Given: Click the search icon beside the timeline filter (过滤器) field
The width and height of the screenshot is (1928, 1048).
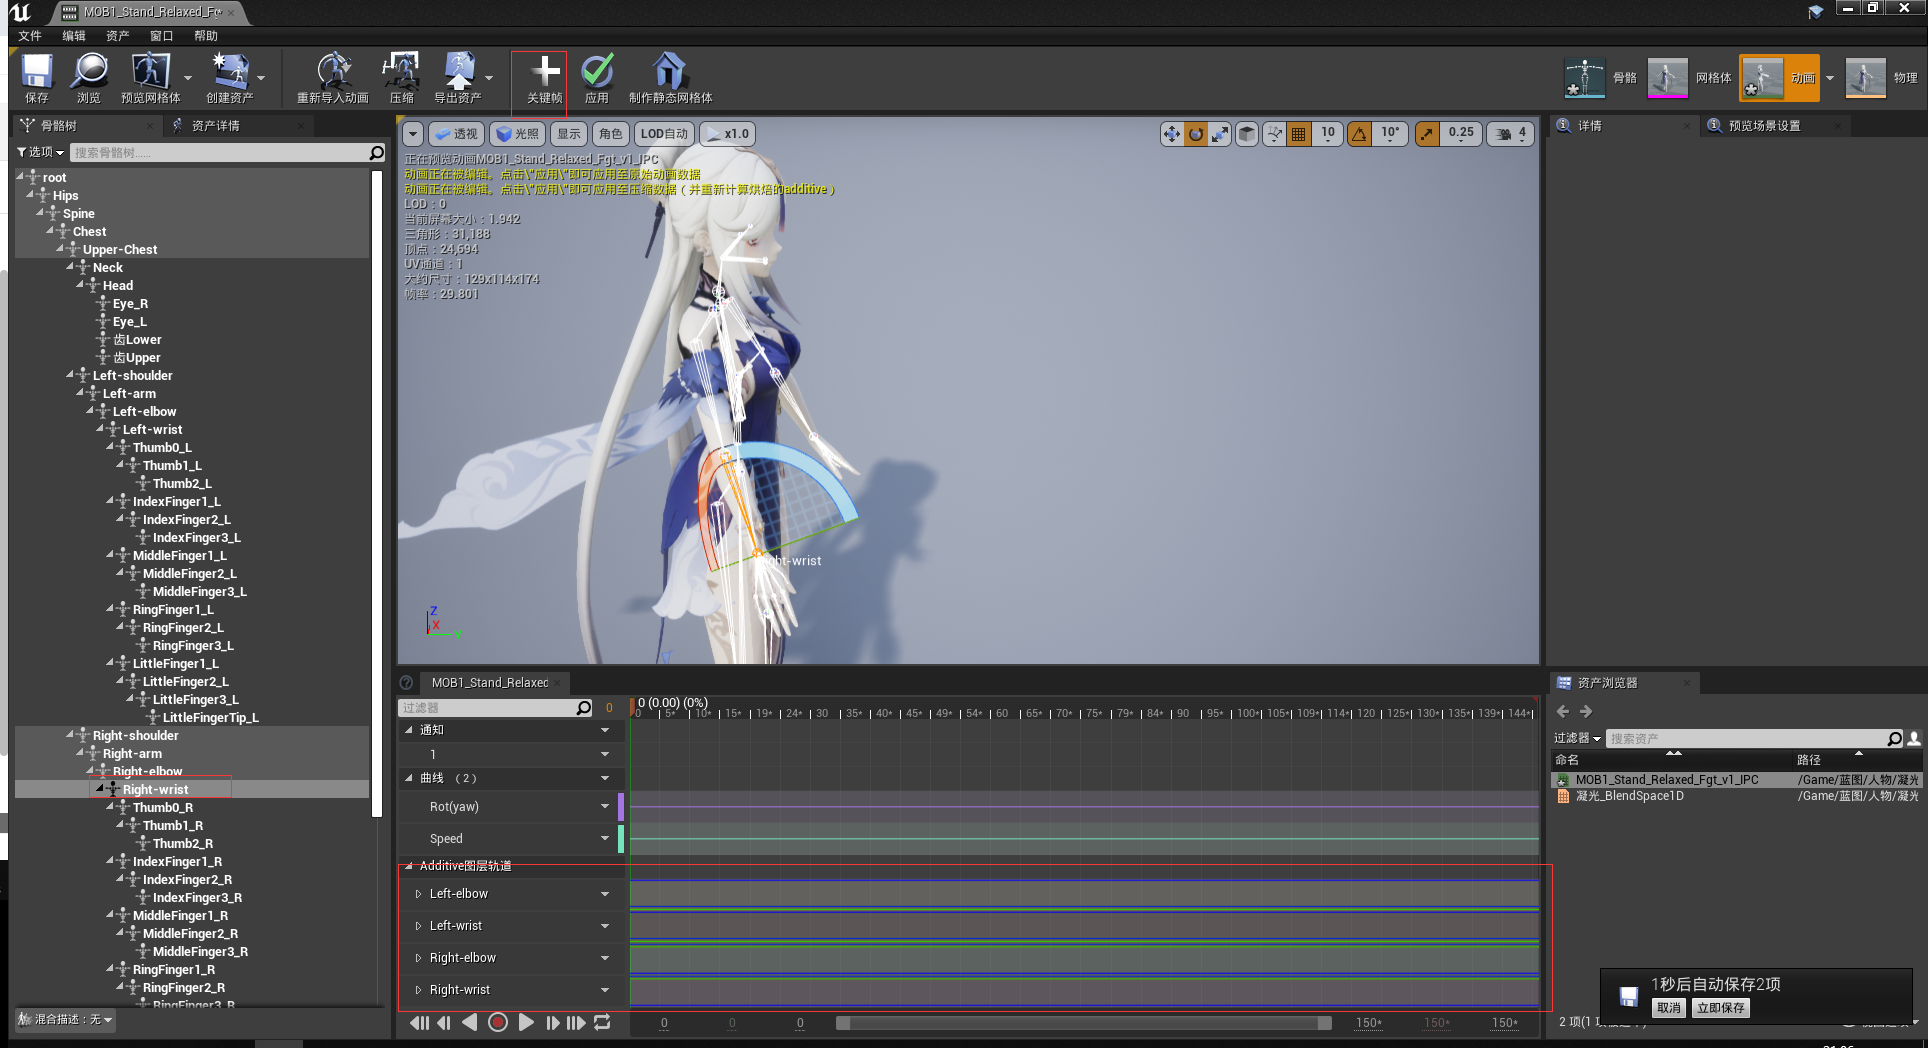Looking at the screenshot, I should point(584,708).
